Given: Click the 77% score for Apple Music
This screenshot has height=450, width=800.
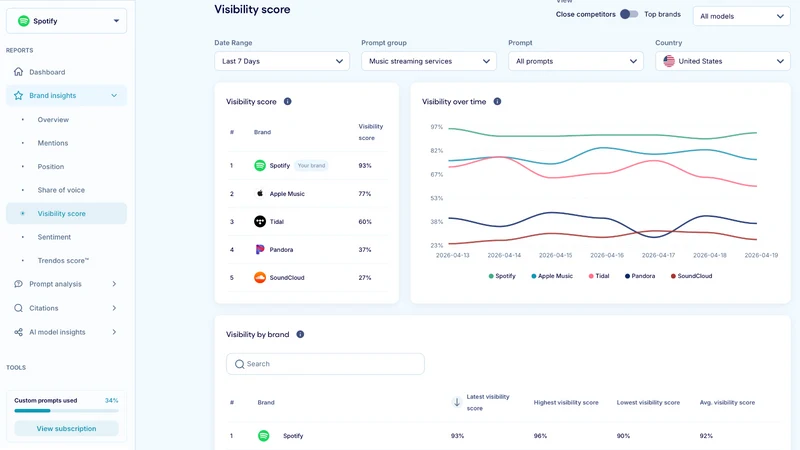Looking at the screenshot, I should click(365, 193).
